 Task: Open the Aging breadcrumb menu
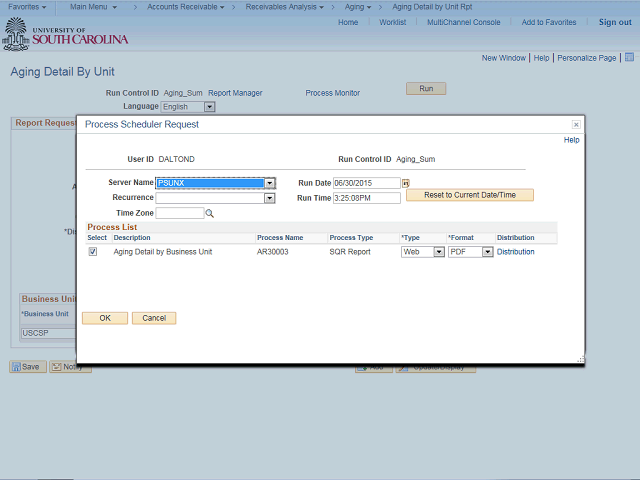pyautogui.click(x=358, y=7)
